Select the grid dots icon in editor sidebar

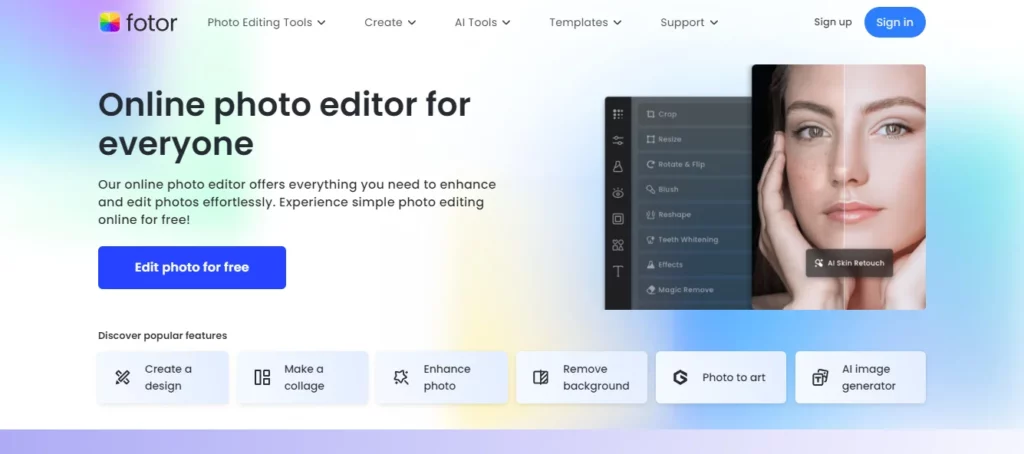tap(618, 114)
